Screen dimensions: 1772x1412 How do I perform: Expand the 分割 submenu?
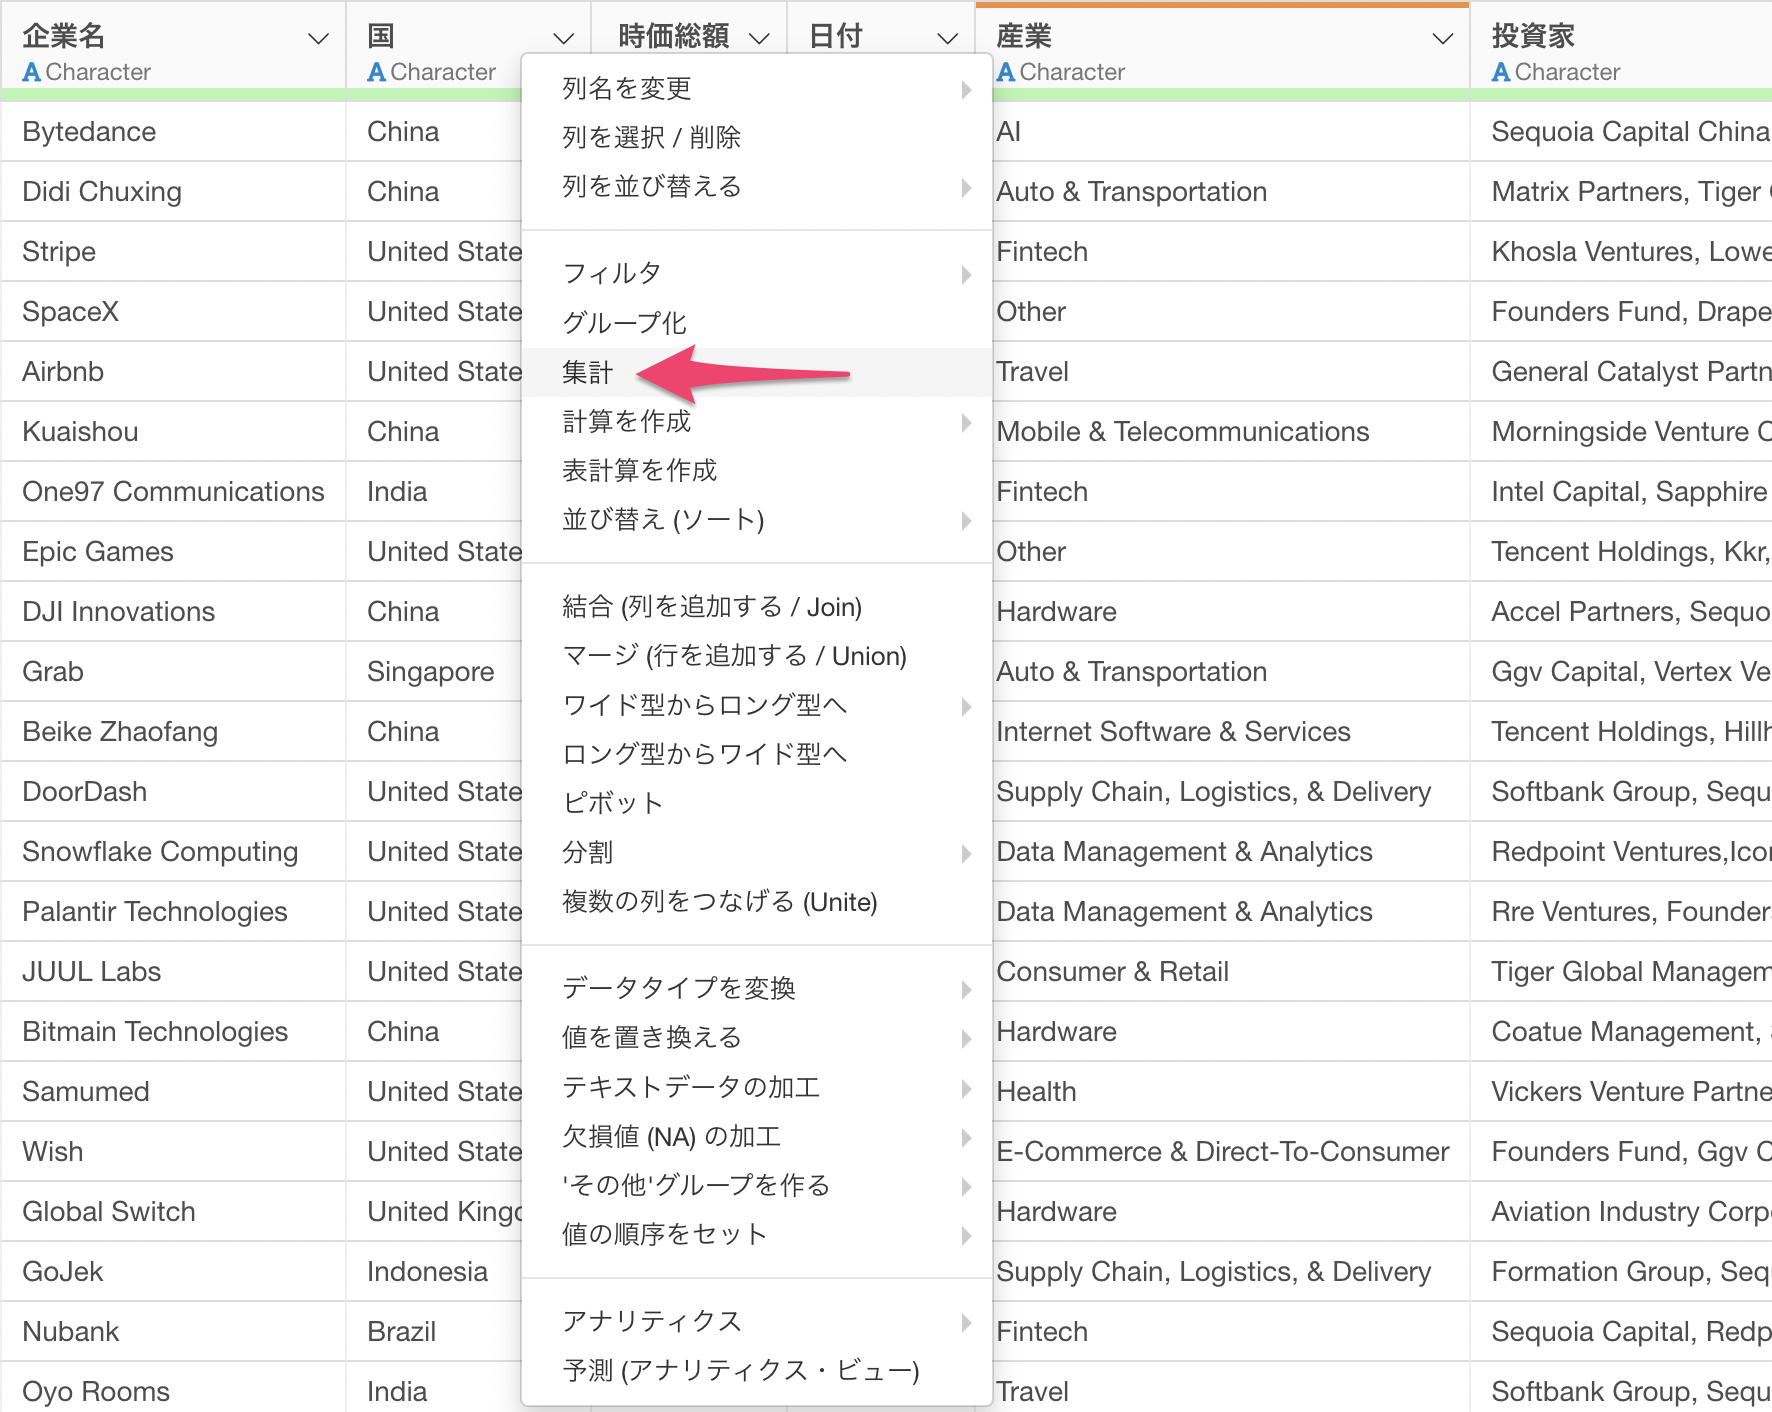(757, 853)
